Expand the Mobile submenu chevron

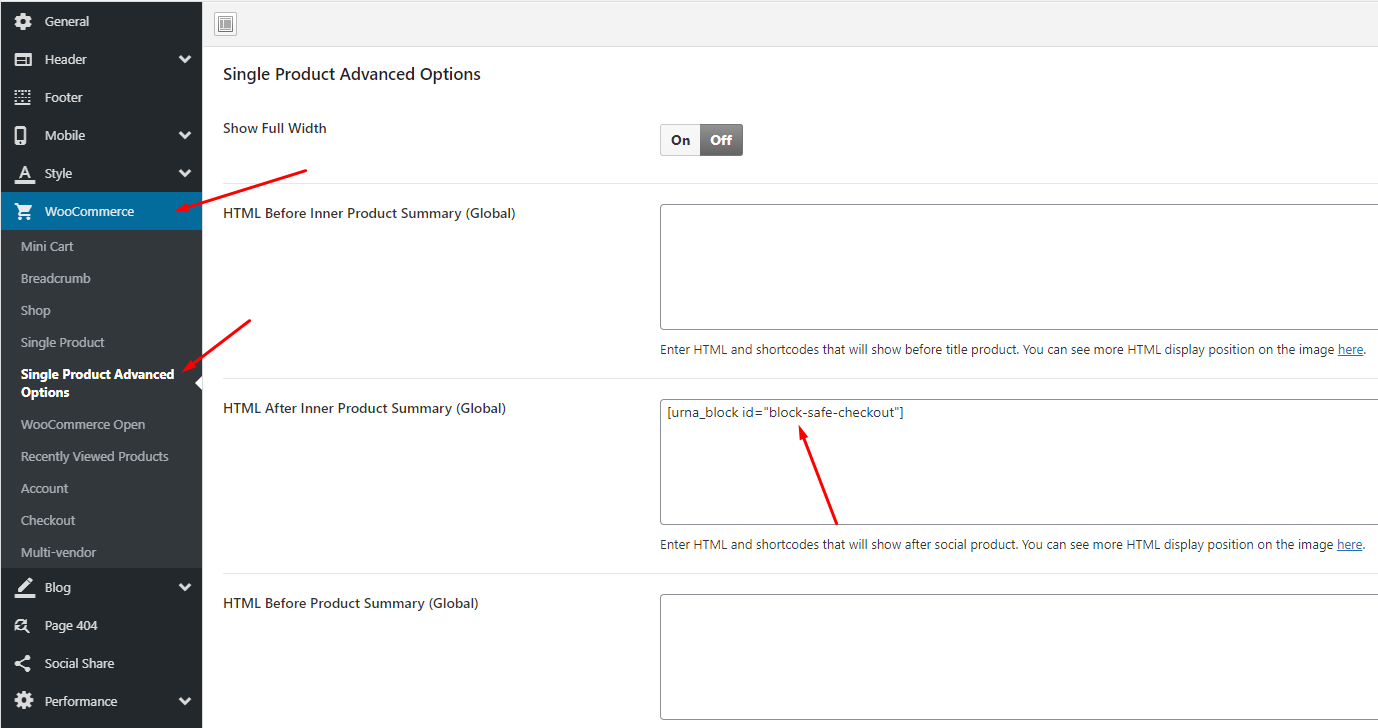point(185,135)
